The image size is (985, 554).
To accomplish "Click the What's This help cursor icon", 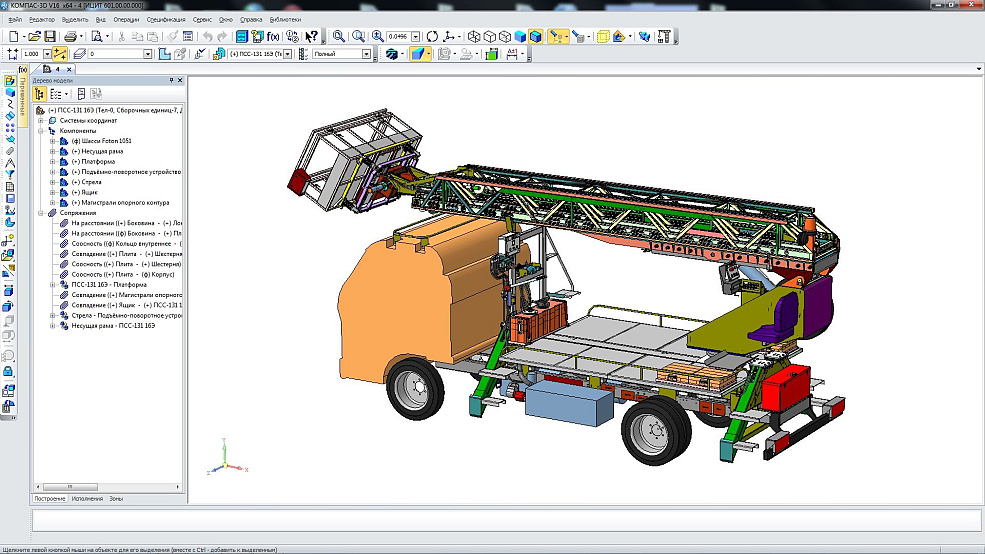I will tap(312, 36).
